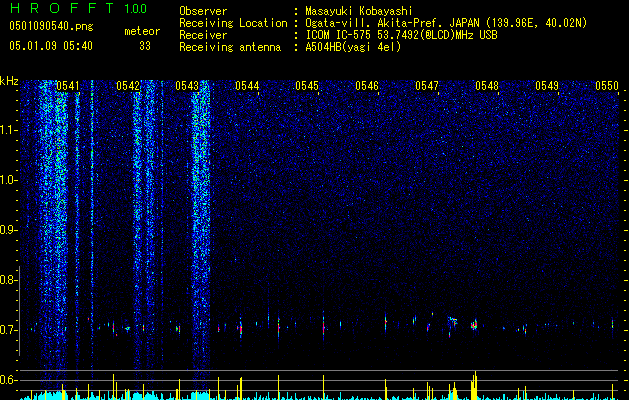Click the HROFFT 1.0.0 title text

click(x=78, y=8)
